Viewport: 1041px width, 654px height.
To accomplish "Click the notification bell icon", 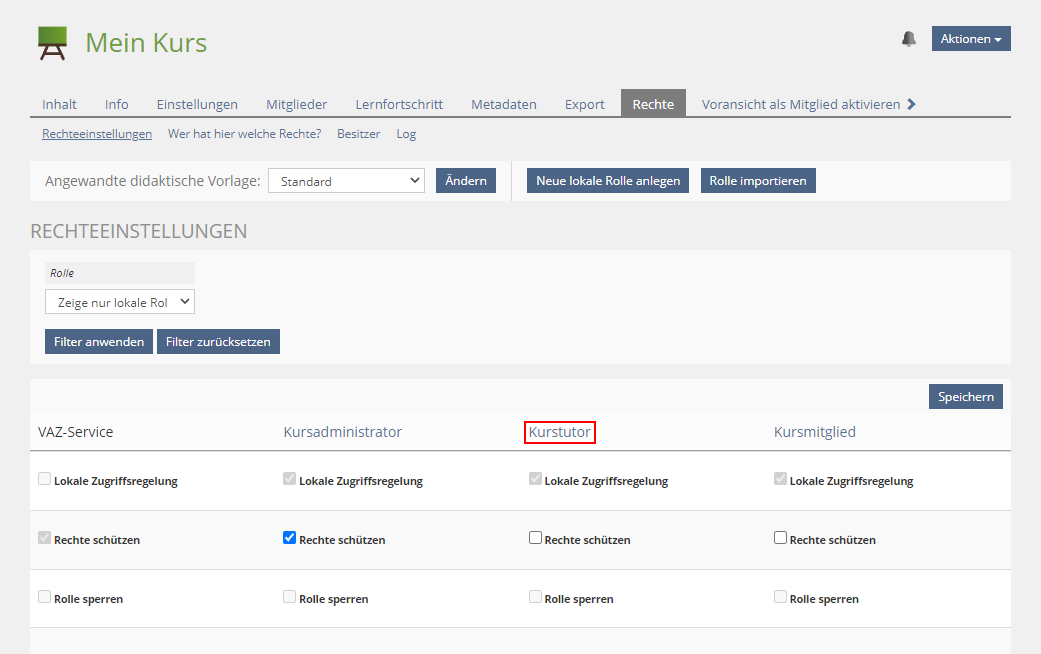I will click(x=908, y=39).
